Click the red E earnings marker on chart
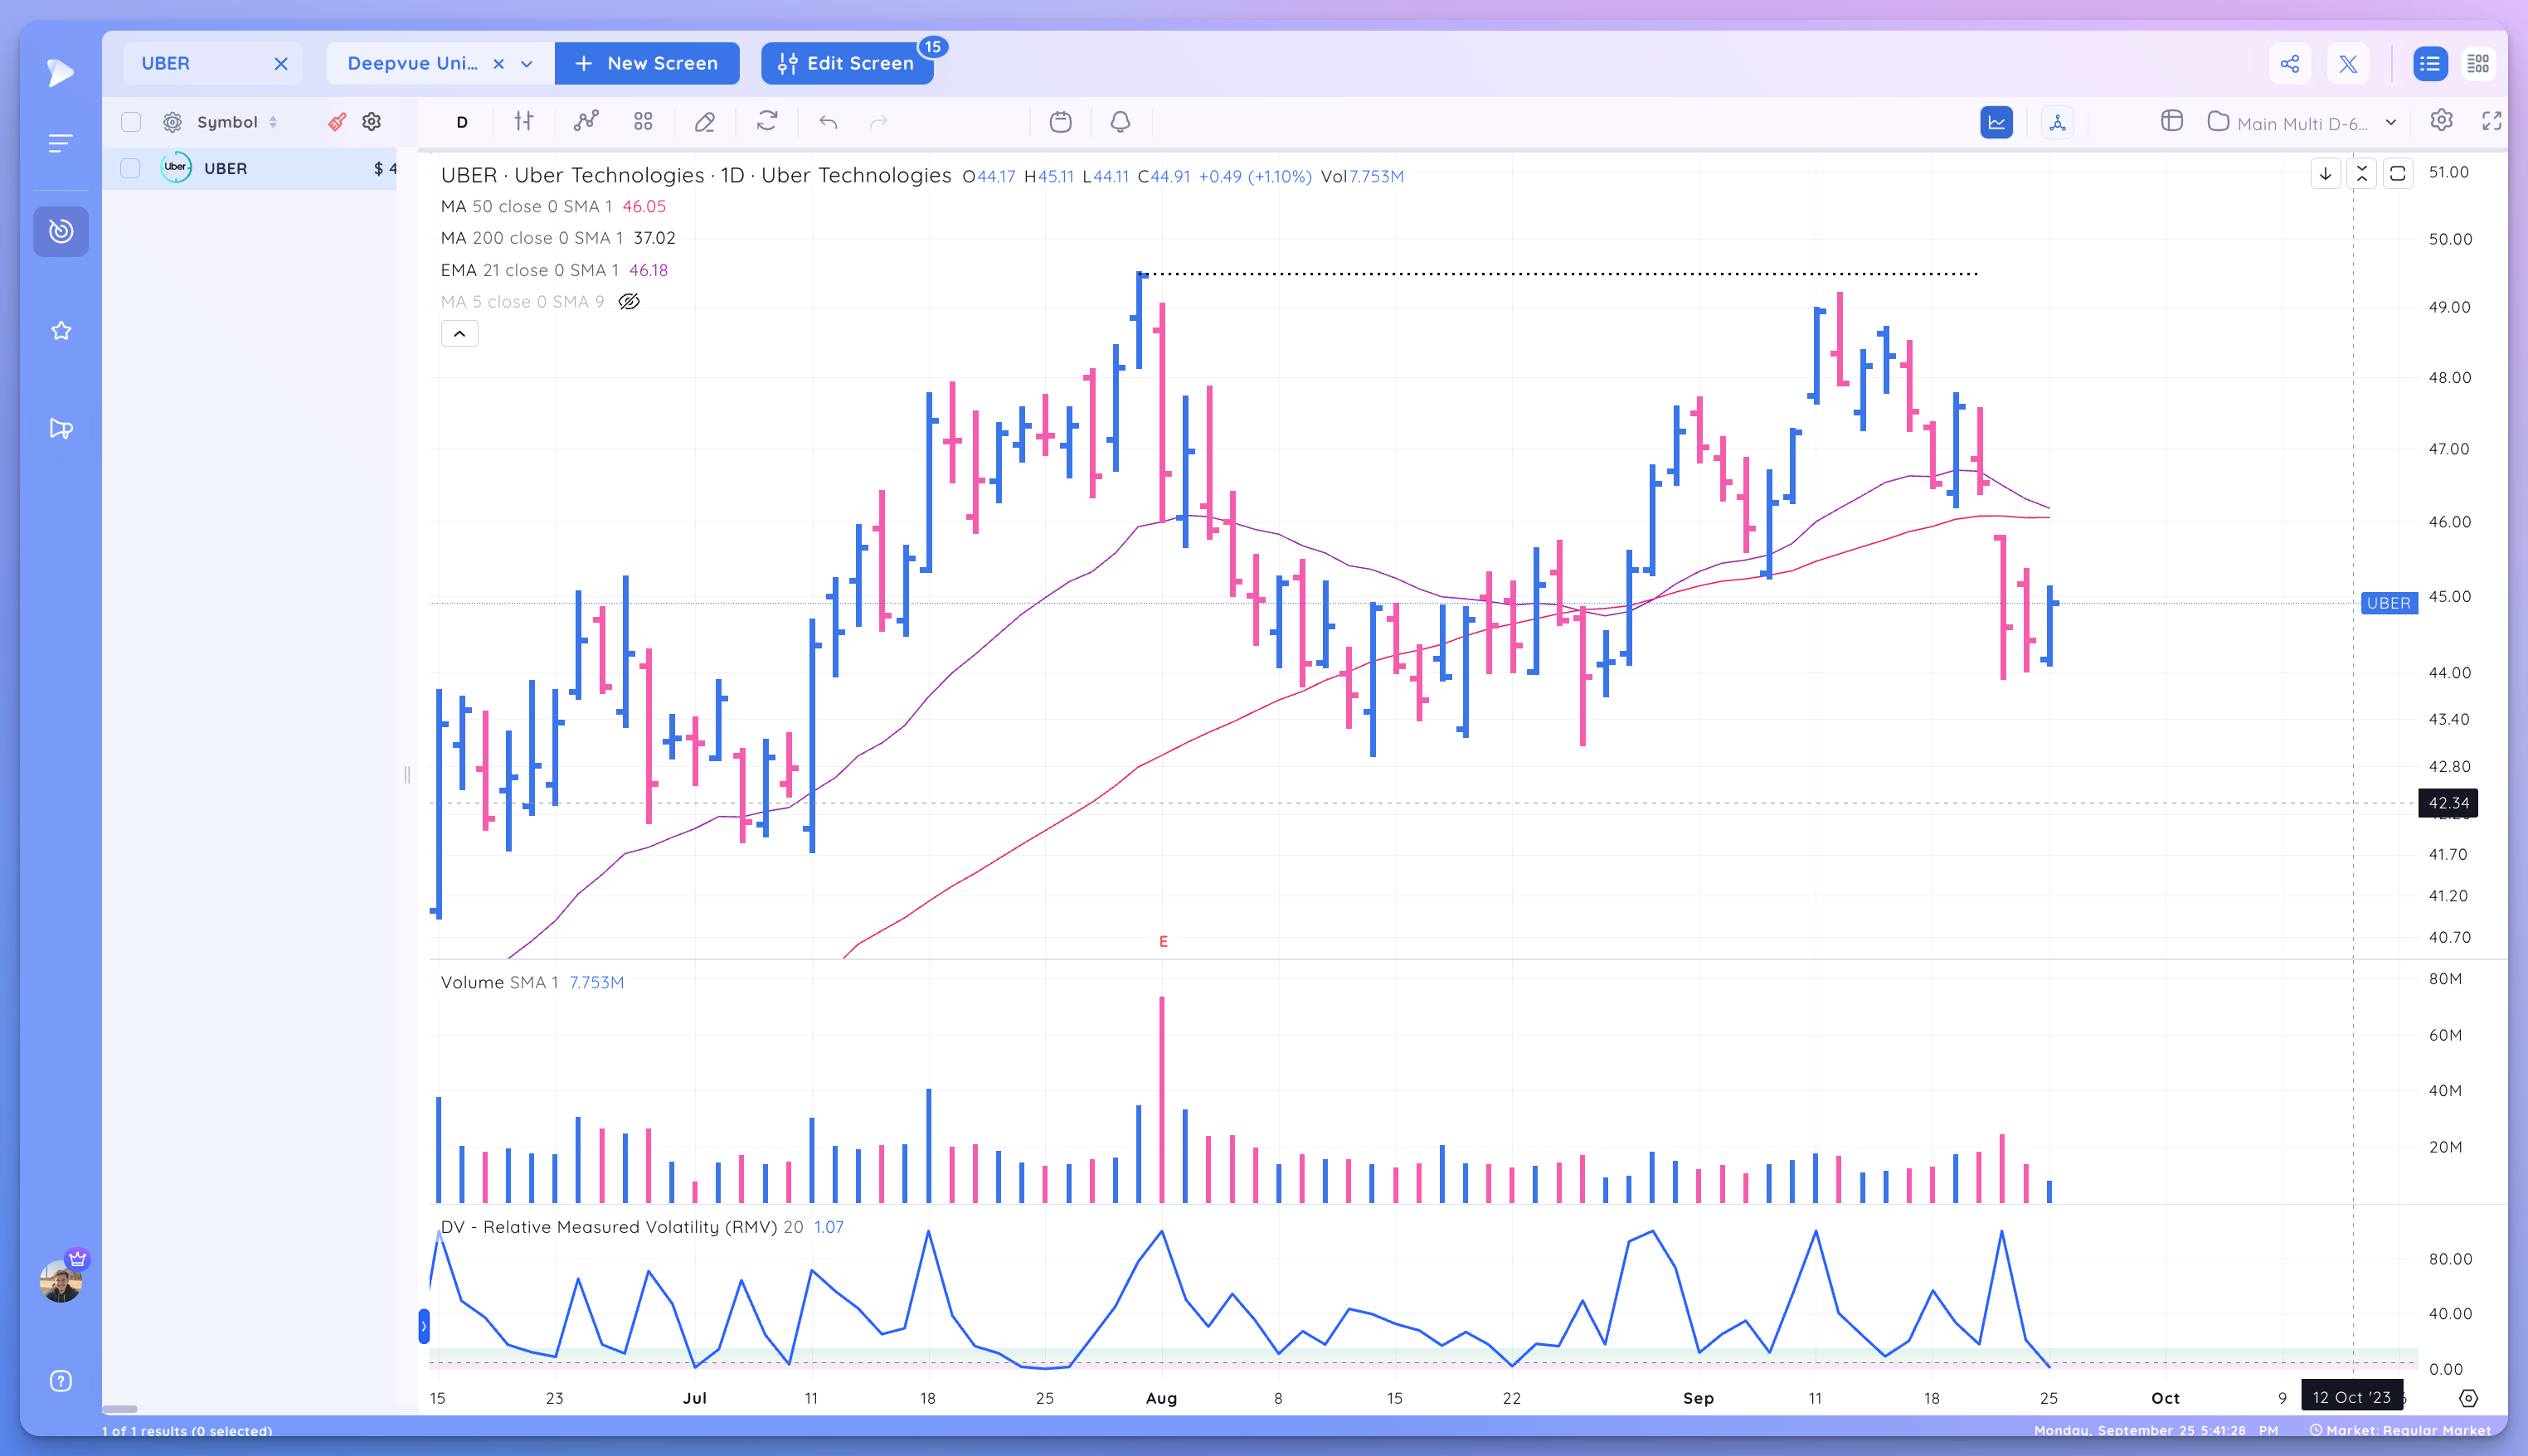The image size is (2528, 1456). tap(1163, 941)
